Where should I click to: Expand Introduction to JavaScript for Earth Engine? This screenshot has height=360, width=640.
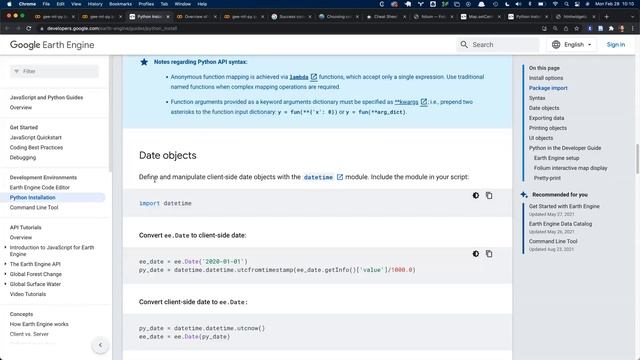click(x=5, y=247)
